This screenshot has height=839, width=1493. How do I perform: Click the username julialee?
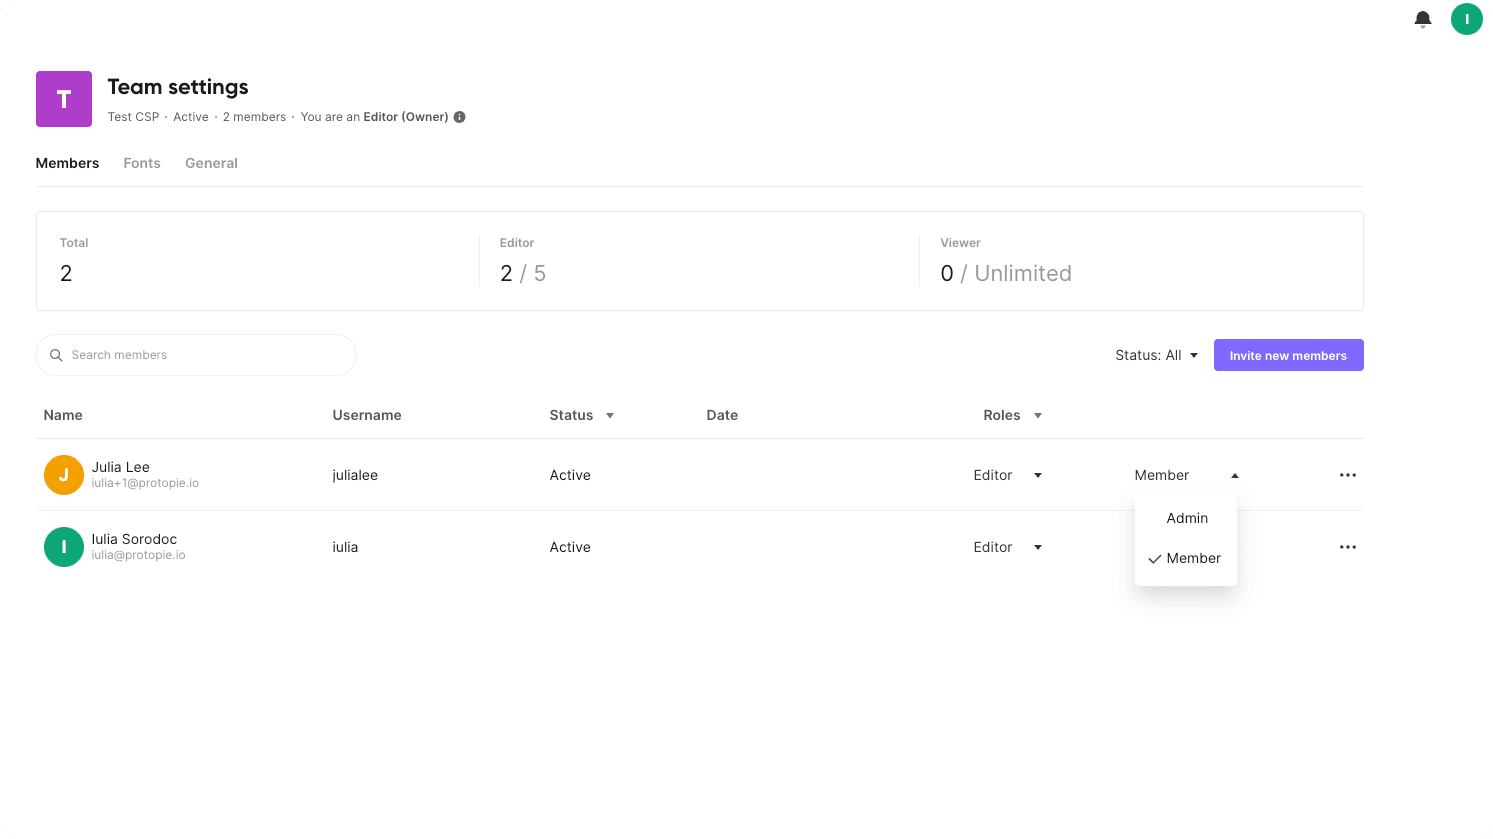355,475
